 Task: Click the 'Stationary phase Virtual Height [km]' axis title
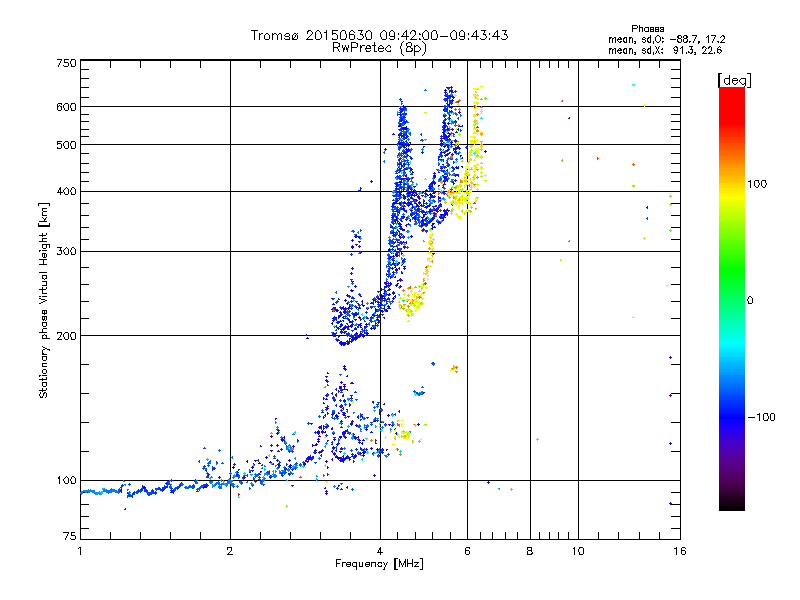click(x=44, y=300)
